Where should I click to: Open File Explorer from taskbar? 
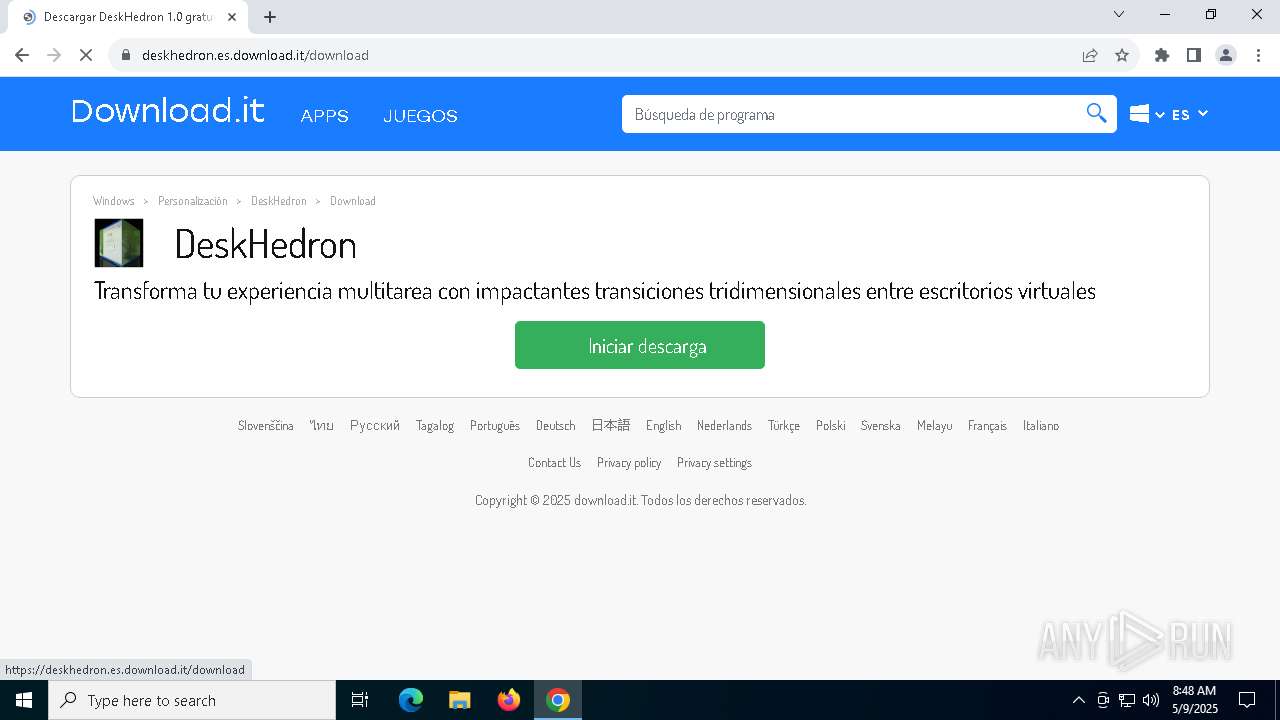coord(459,700)
